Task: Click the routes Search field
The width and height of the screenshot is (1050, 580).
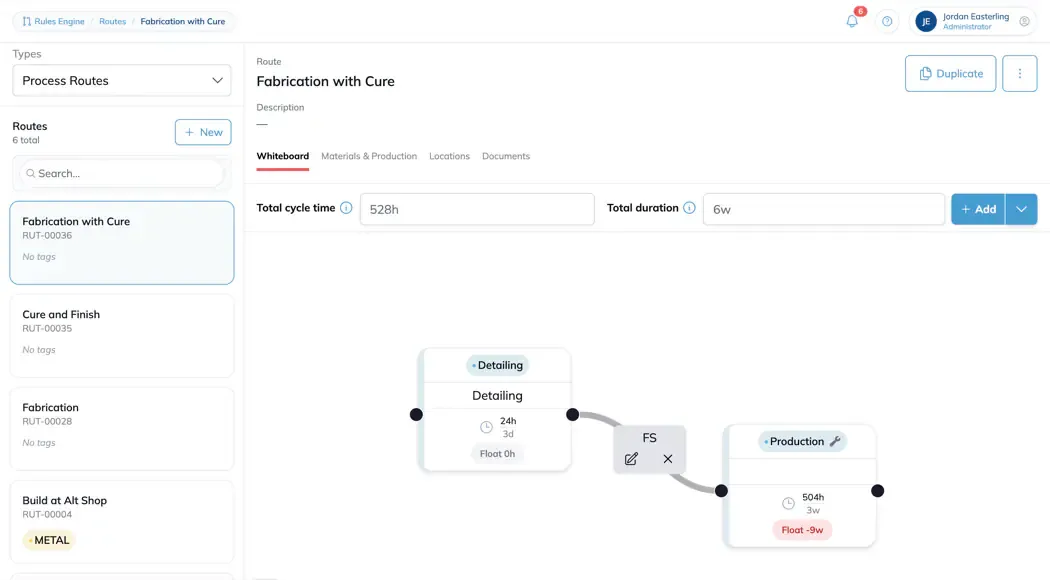Action: coord(122,173)
